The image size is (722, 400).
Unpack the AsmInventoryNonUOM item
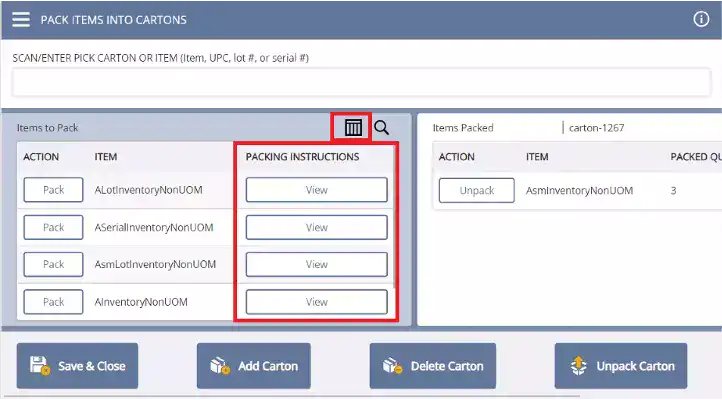click(476, 190)
